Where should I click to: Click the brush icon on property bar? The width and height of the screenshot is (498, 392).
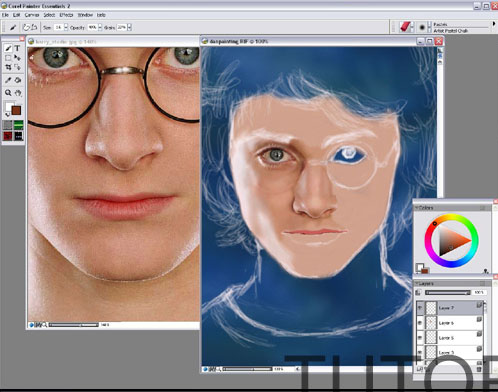coord(13,27)
